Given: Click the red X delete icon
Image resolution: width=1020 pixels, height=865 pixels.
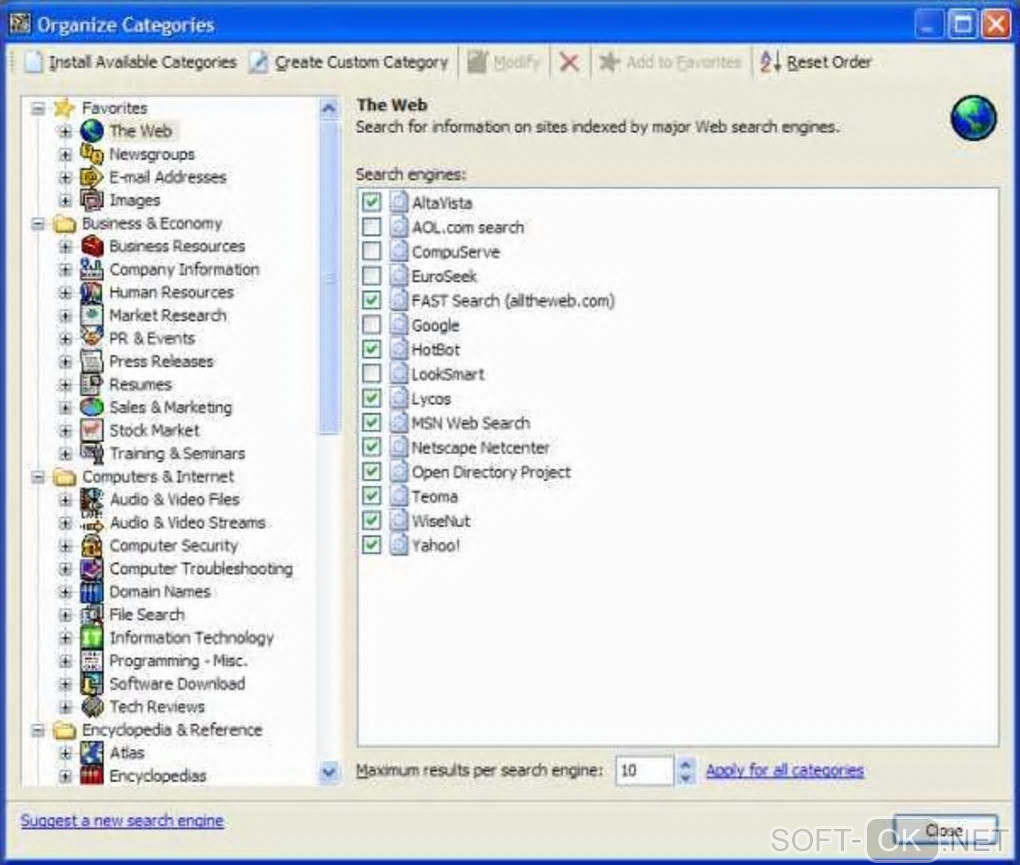Looking at the screenshot, I should point(569,62).
